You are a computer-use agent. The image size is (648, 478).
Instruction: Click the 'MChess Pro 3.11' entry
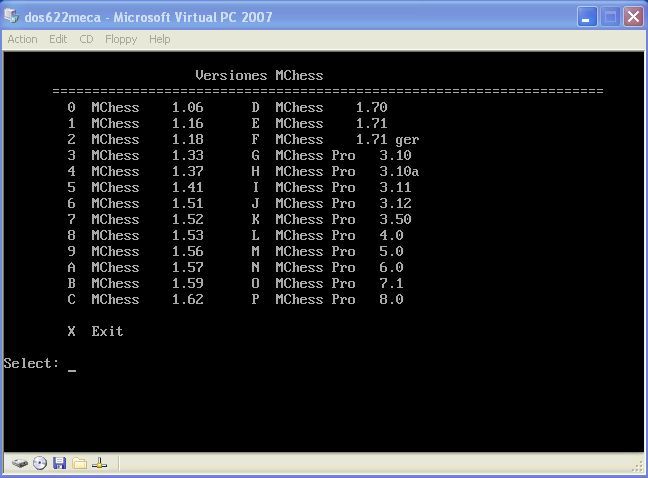331,188
